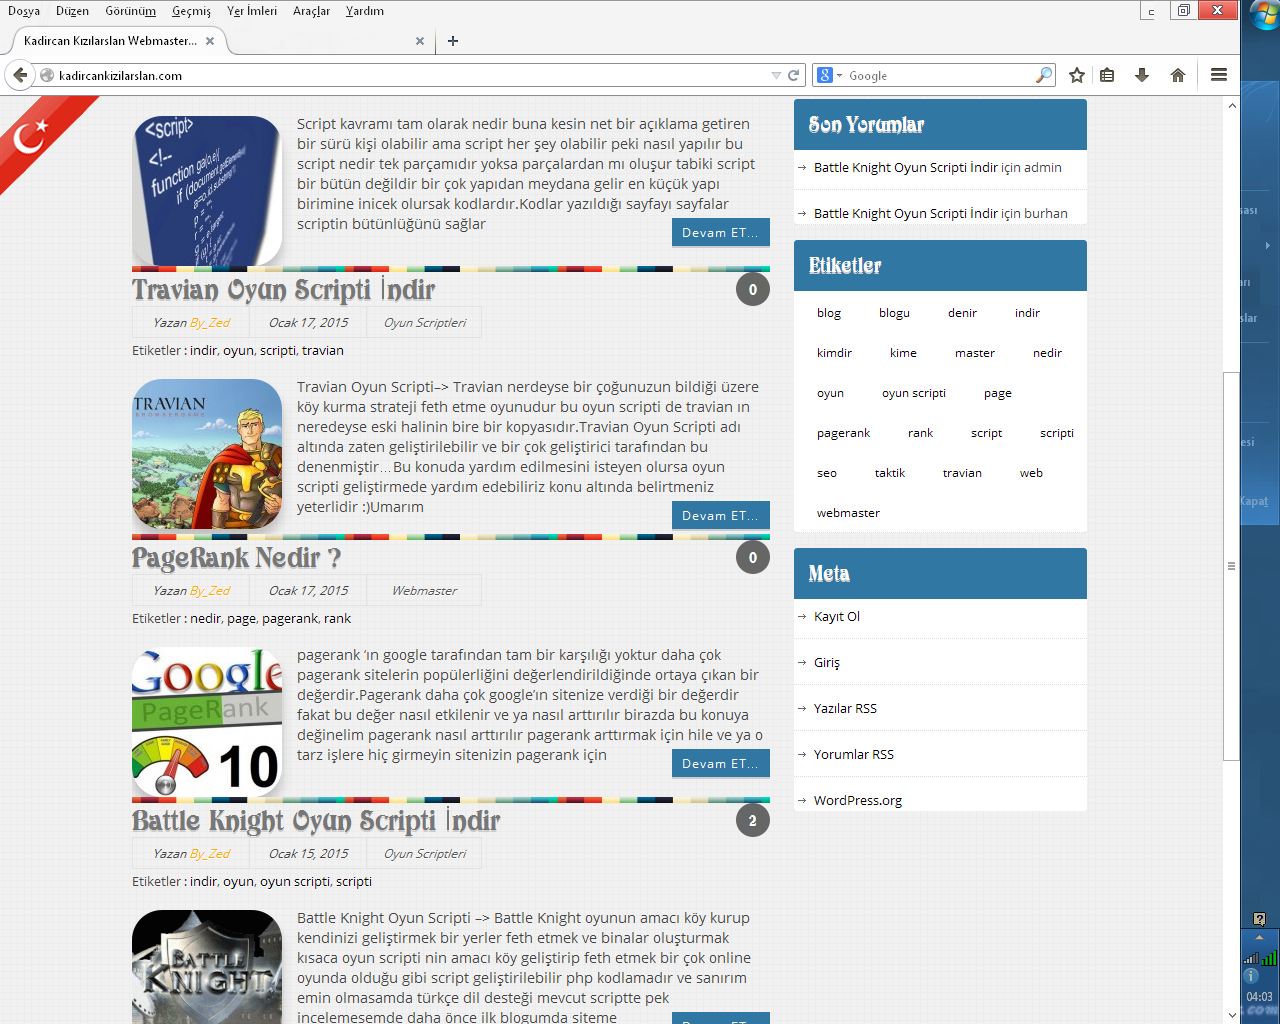Click the Windows start orb
This screenshot has width=1280, height=1024.
[1264, 15]
